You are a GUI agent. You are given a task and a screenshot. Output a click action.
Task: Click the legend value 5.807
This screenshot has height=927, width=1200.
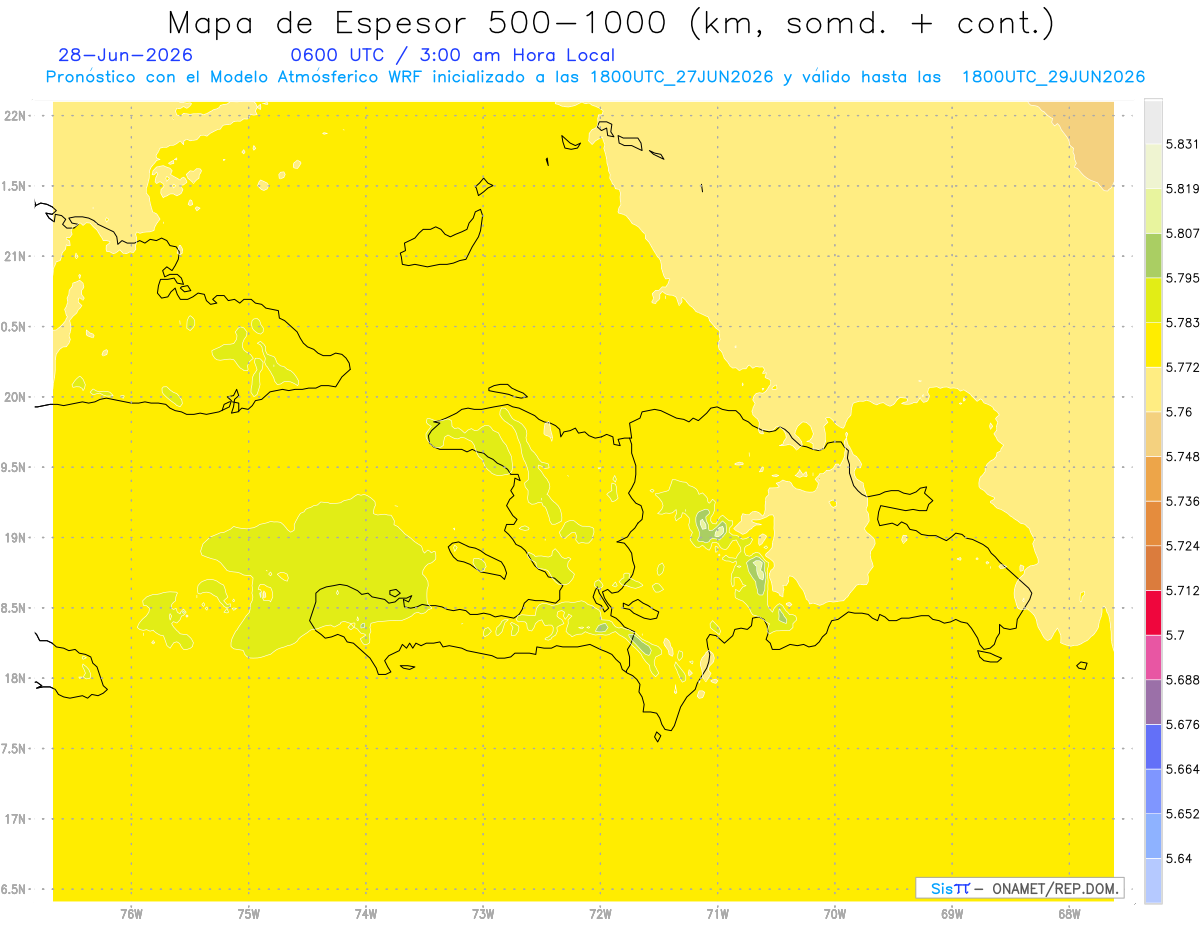[x=1183, y=233]
